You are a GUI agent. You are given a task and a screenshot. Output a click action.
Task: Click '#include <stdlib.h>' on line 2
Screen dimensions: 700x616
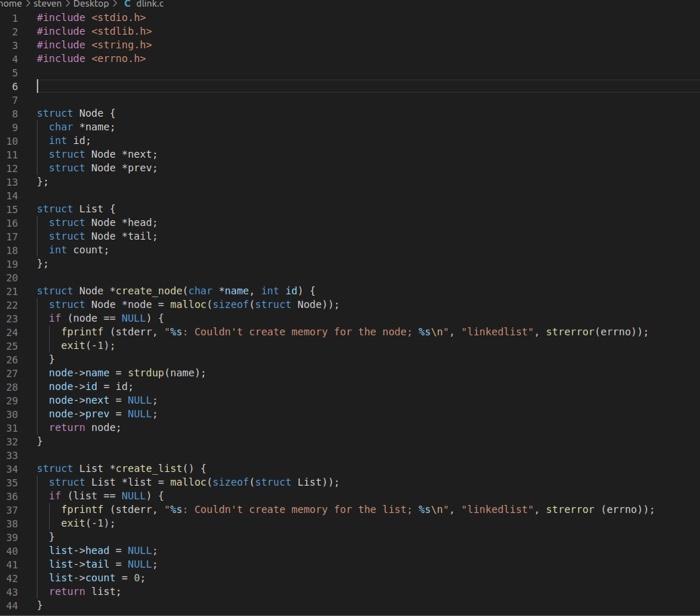pos(94,31)
